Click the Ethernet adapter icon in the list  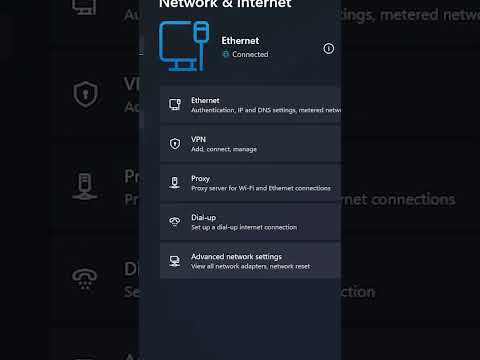[x=175, y=104]
